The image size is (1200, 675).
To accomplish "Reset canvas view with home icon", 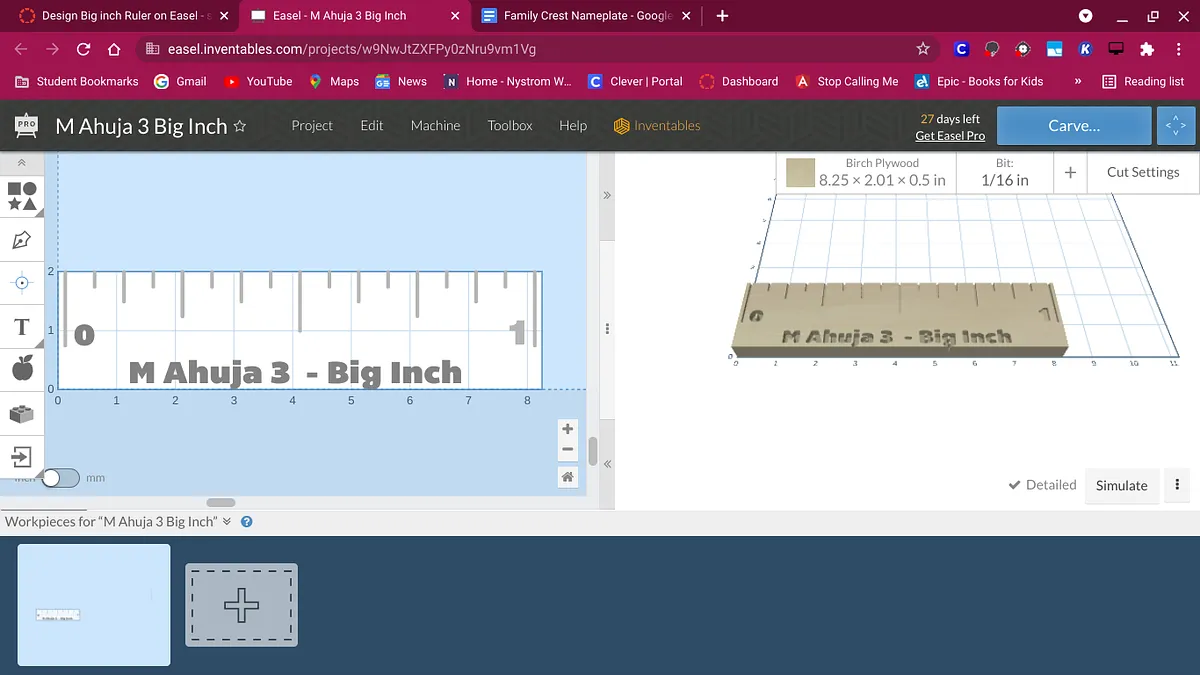I will 567,477.
